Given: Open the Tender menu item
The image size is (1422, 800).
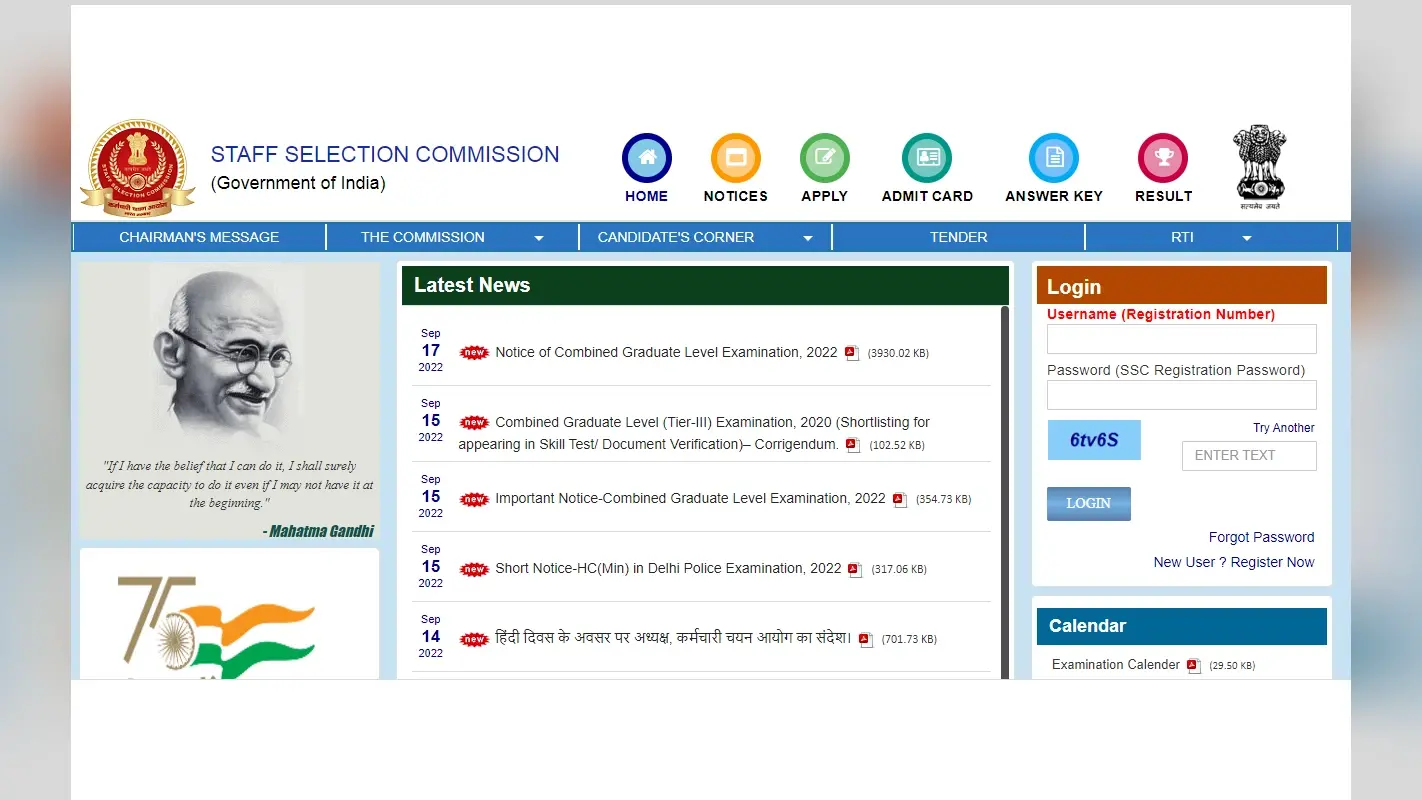Looking at the screenshot, I should (x=958, y=237).
